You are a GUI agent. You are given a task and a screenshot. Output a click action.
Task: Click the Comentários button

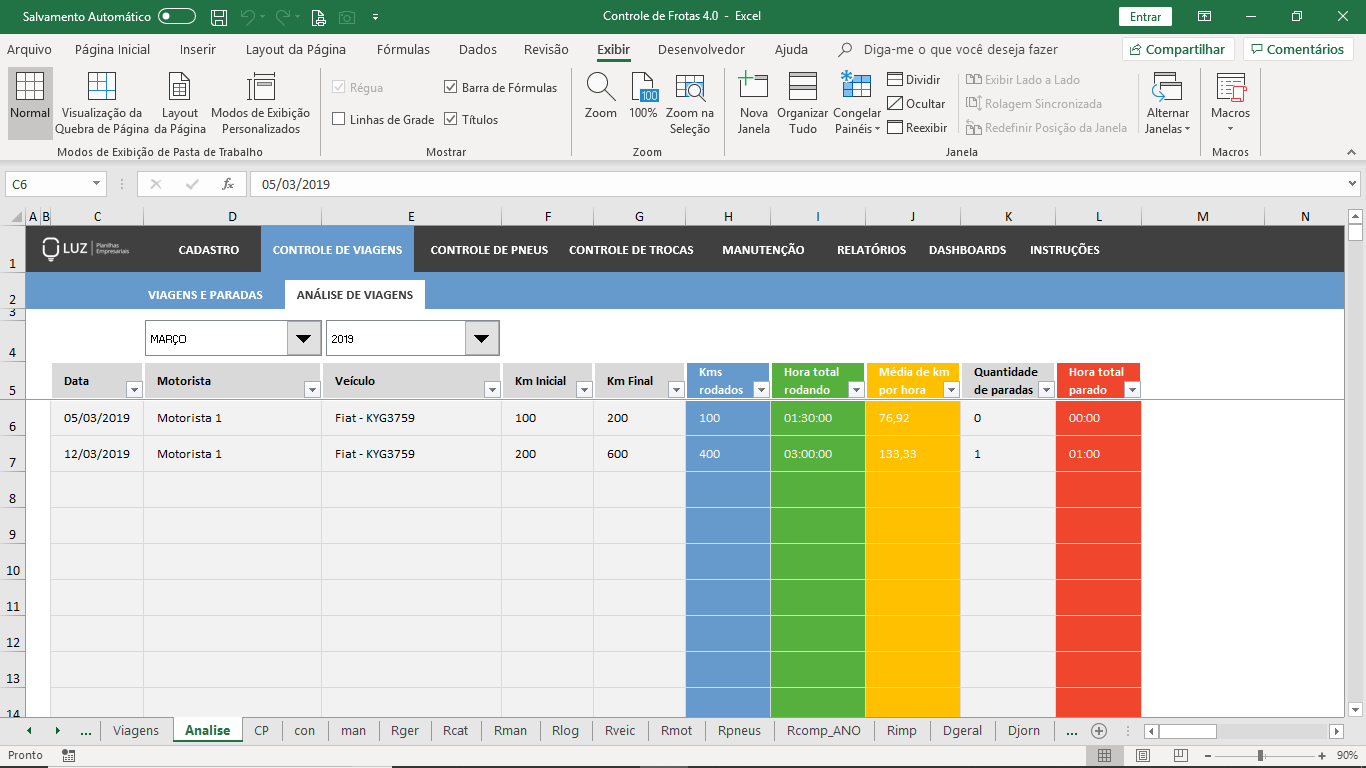(x=1298, y=49)
